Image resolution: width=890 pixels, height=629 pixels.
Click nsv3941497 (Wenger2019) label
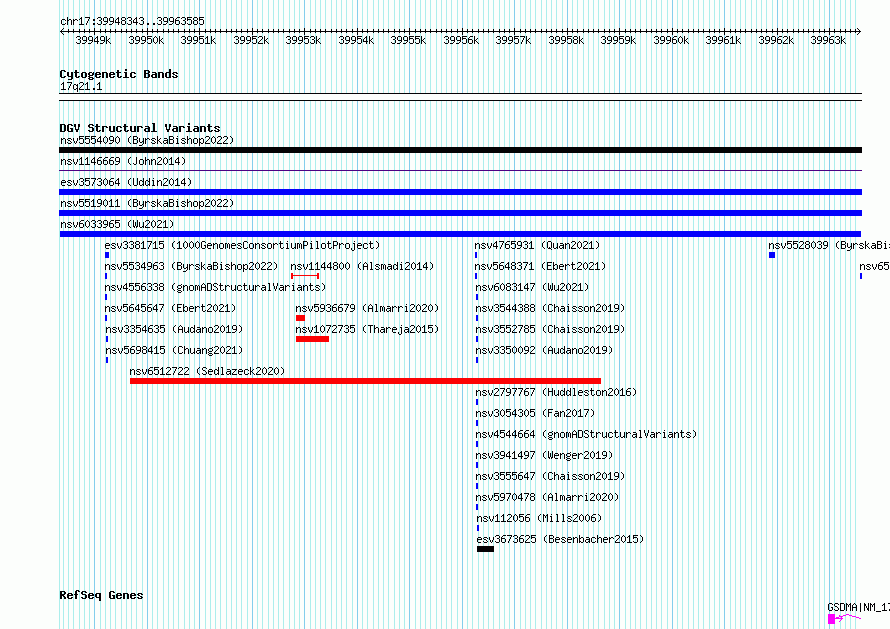pos(544,455)
